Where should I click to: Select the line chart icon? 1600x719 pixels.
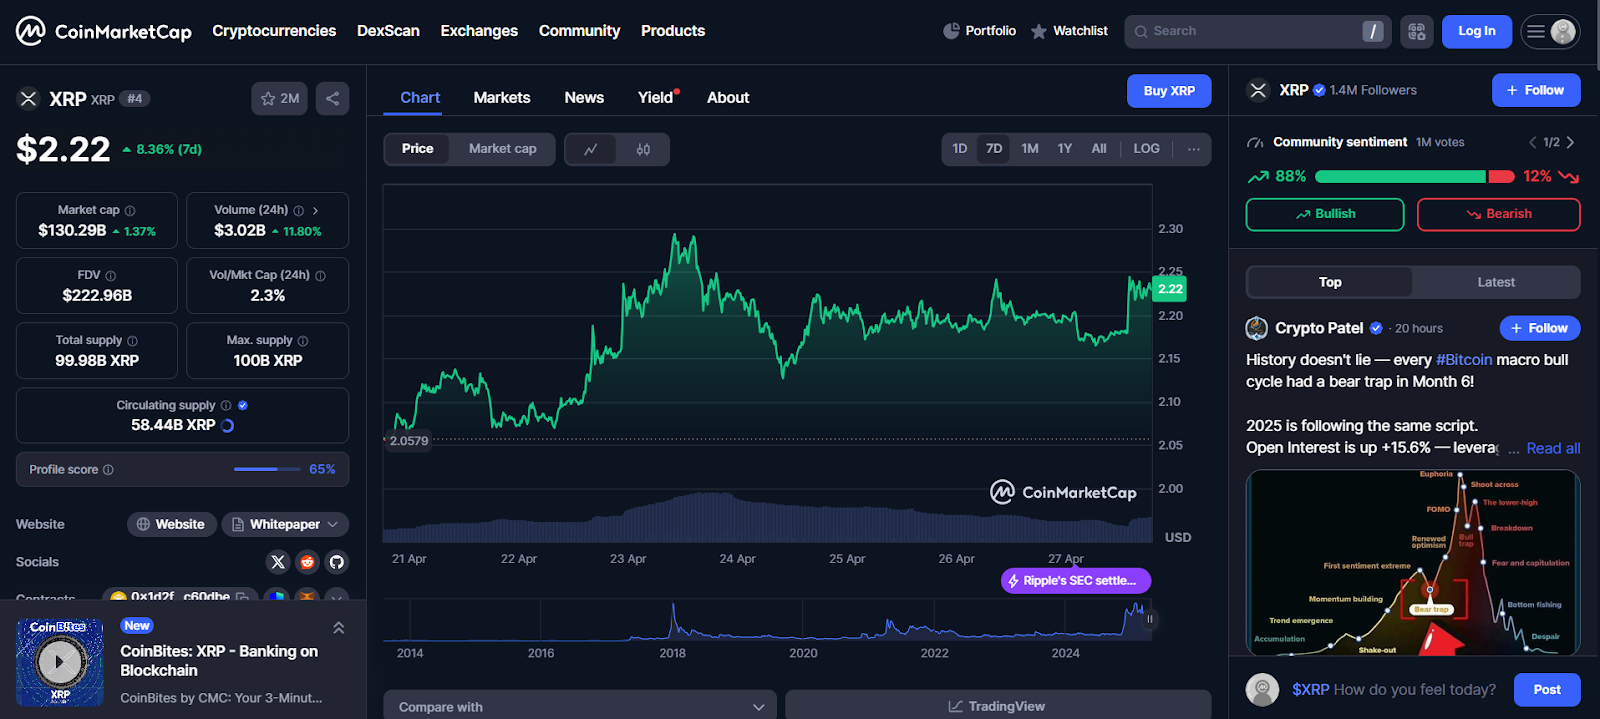pos(591,149)
